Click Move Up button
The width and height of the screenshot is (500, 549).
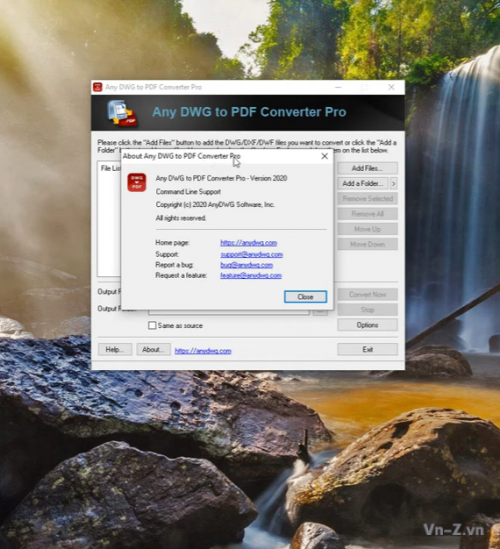point(367,229)
